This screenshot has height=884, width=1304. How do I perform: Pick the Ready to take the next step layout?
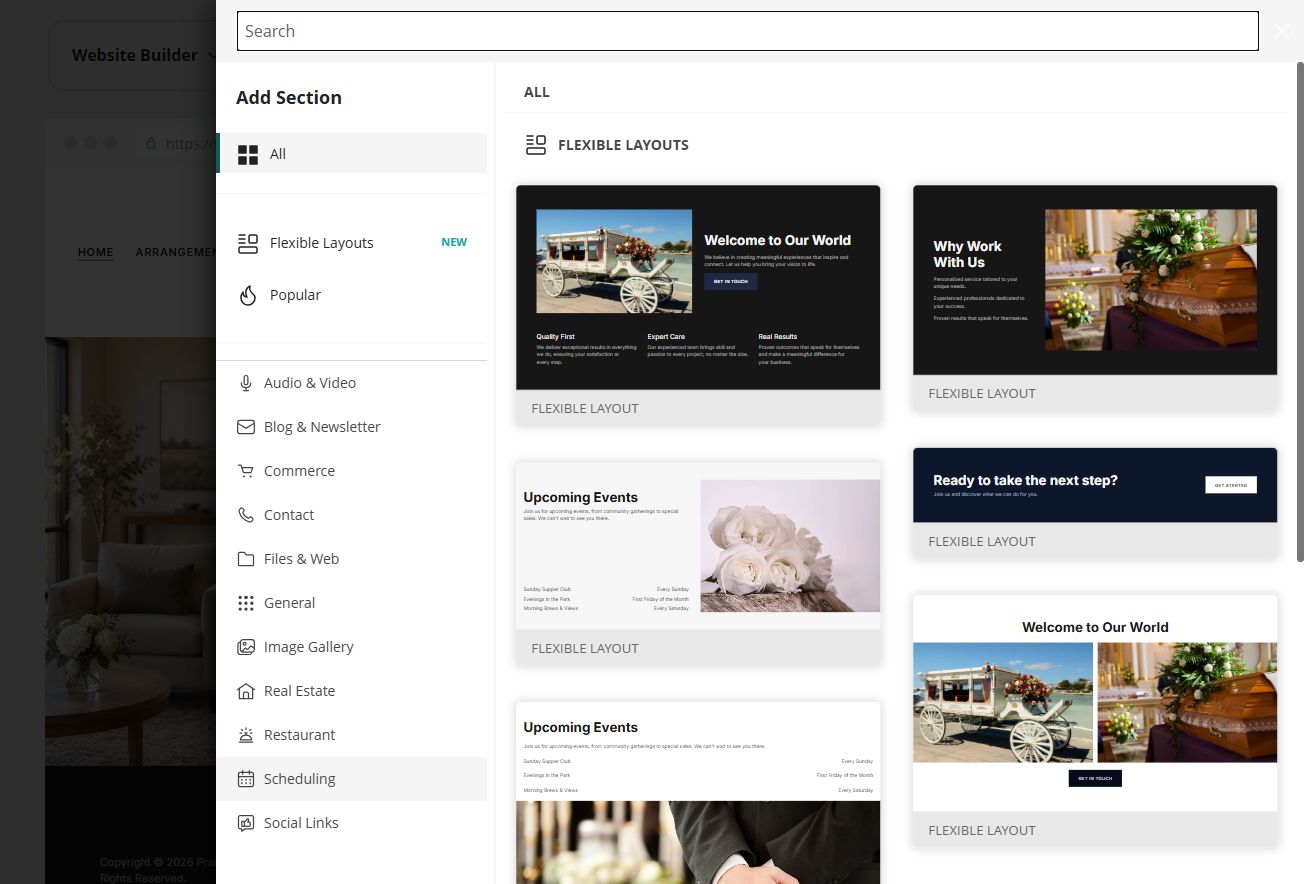coord(1095,485)
